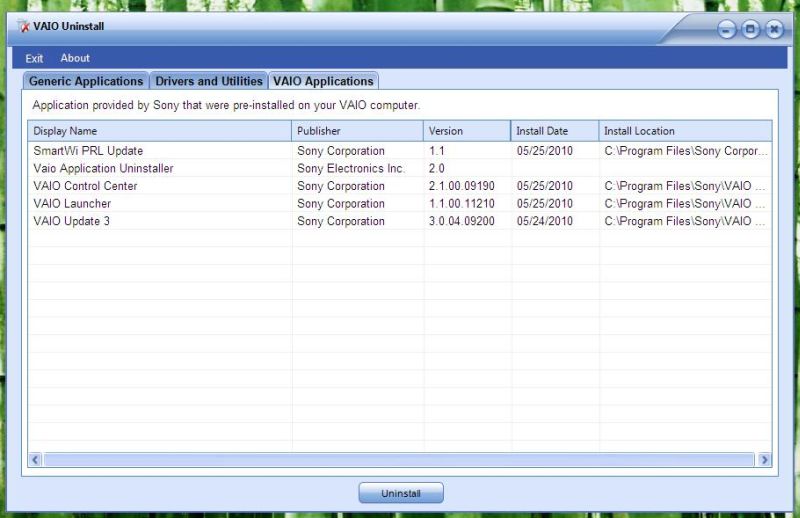Minimize the VAIO Uninstall window

(727, 30)
